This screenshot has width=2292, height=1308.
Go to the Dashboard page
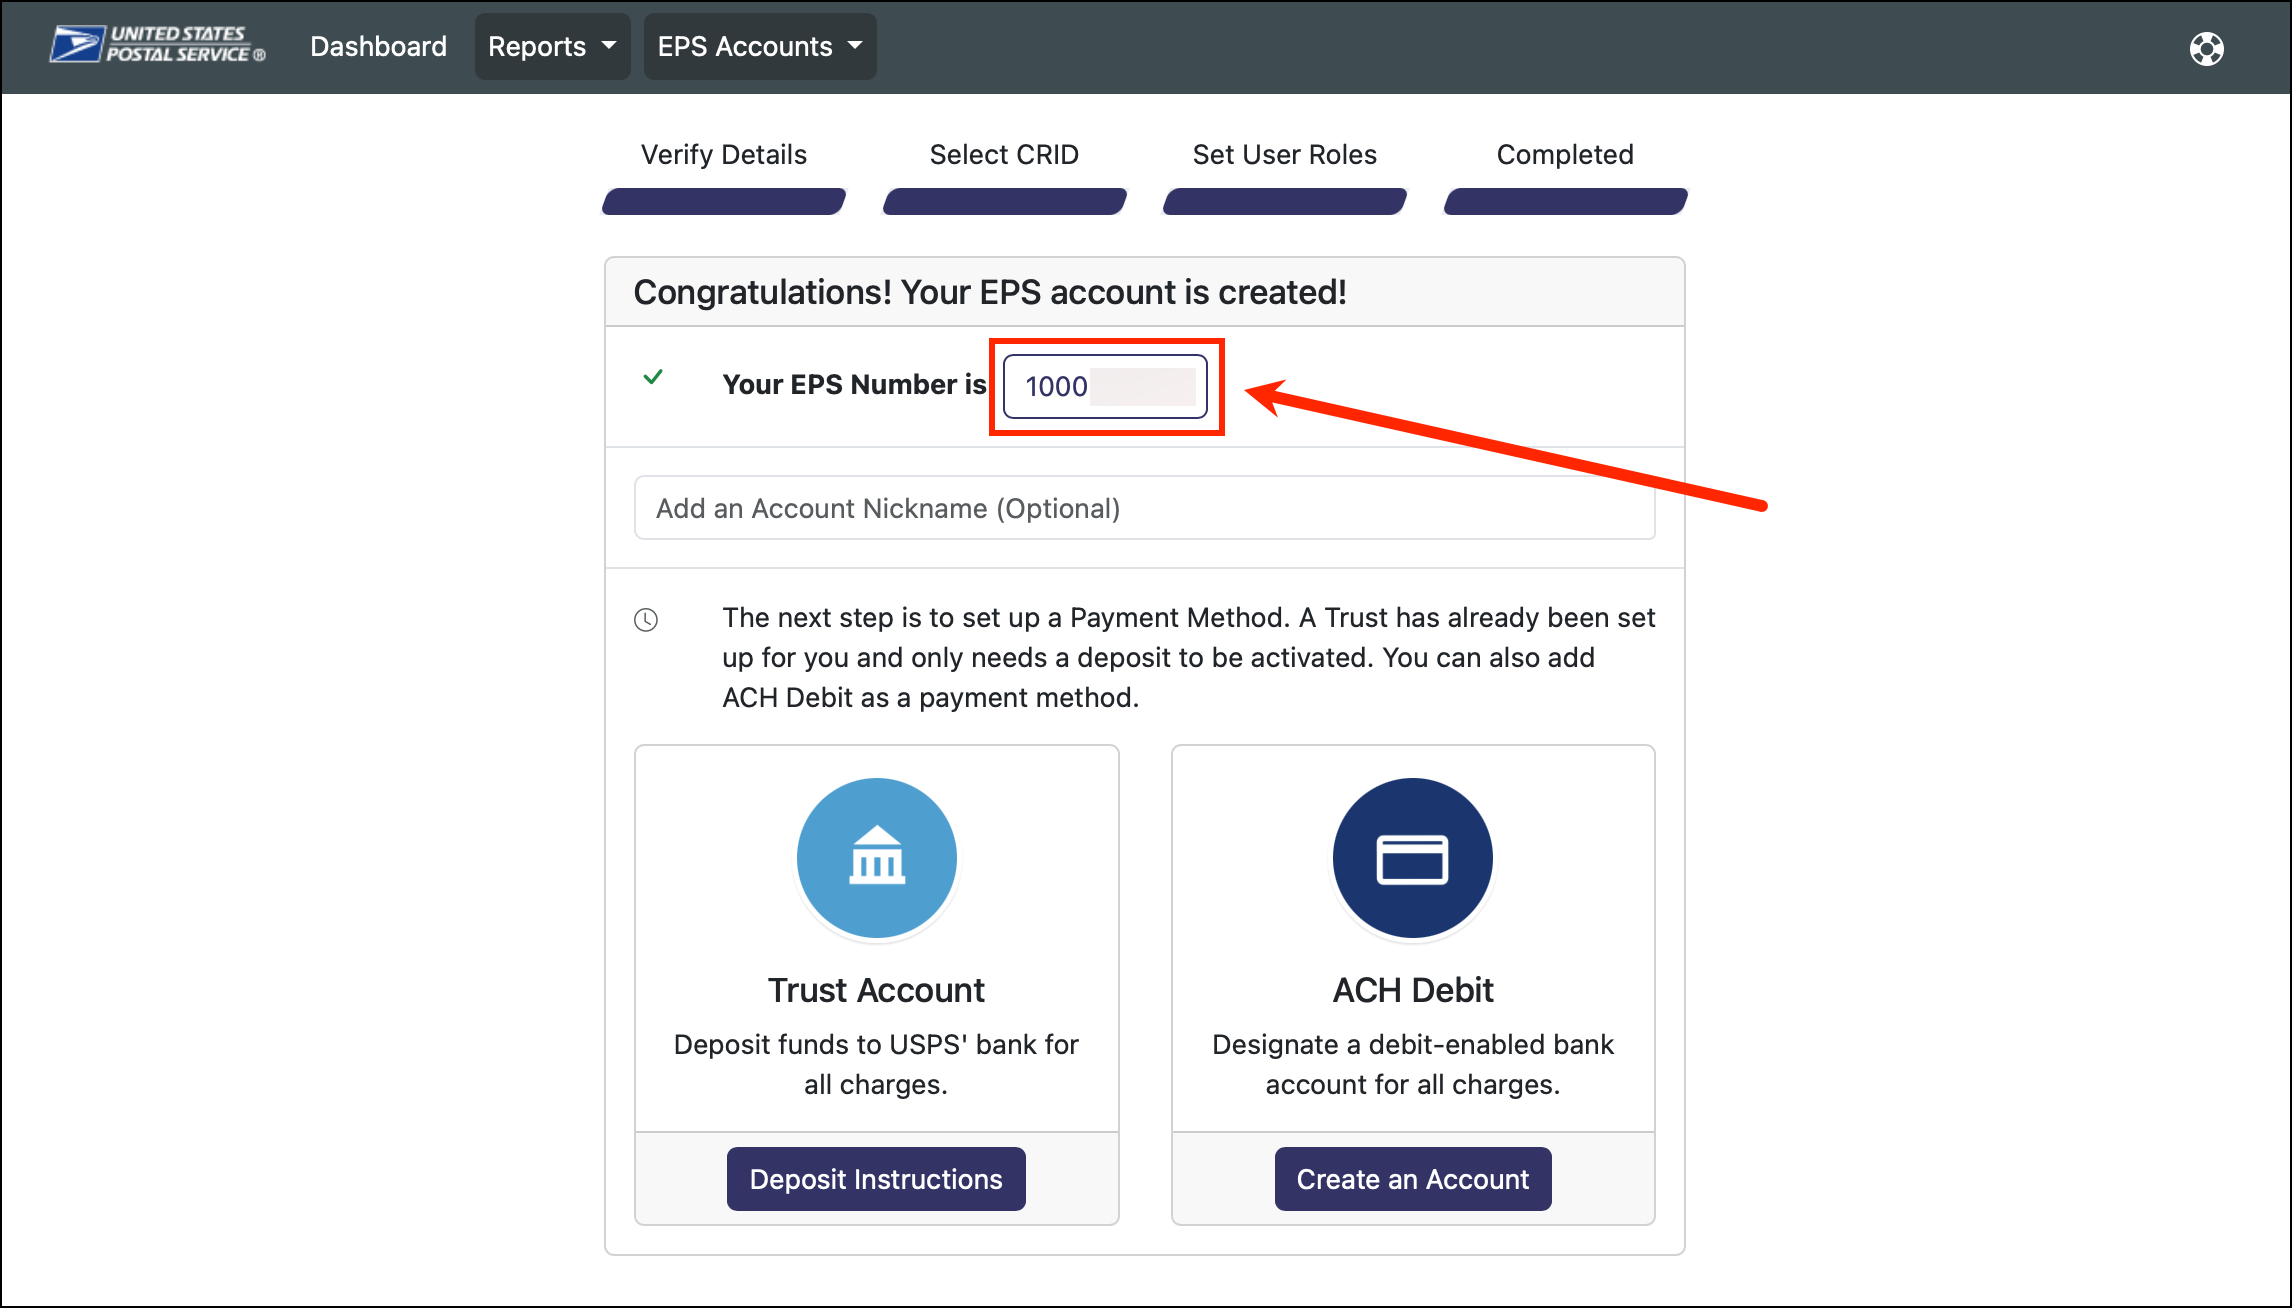tap(378, 46)
